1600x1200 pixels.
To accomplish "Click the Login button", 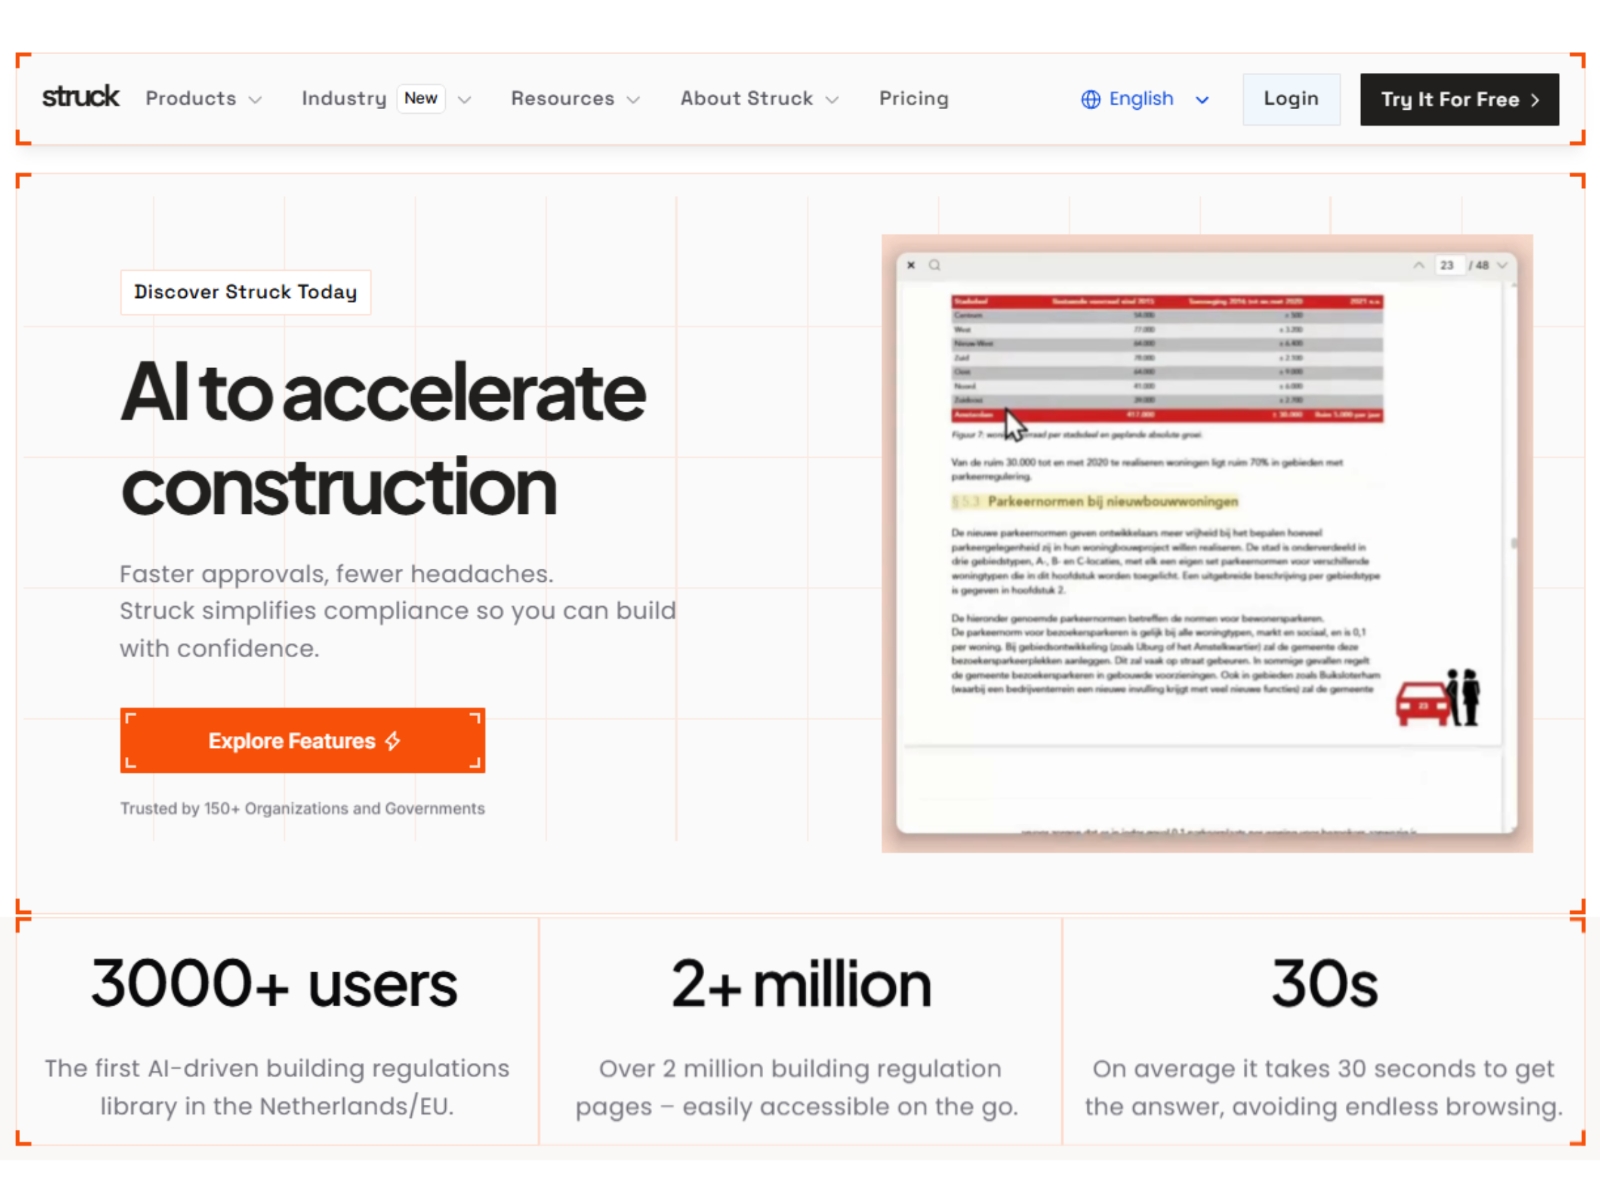I will pos(1291,99).
